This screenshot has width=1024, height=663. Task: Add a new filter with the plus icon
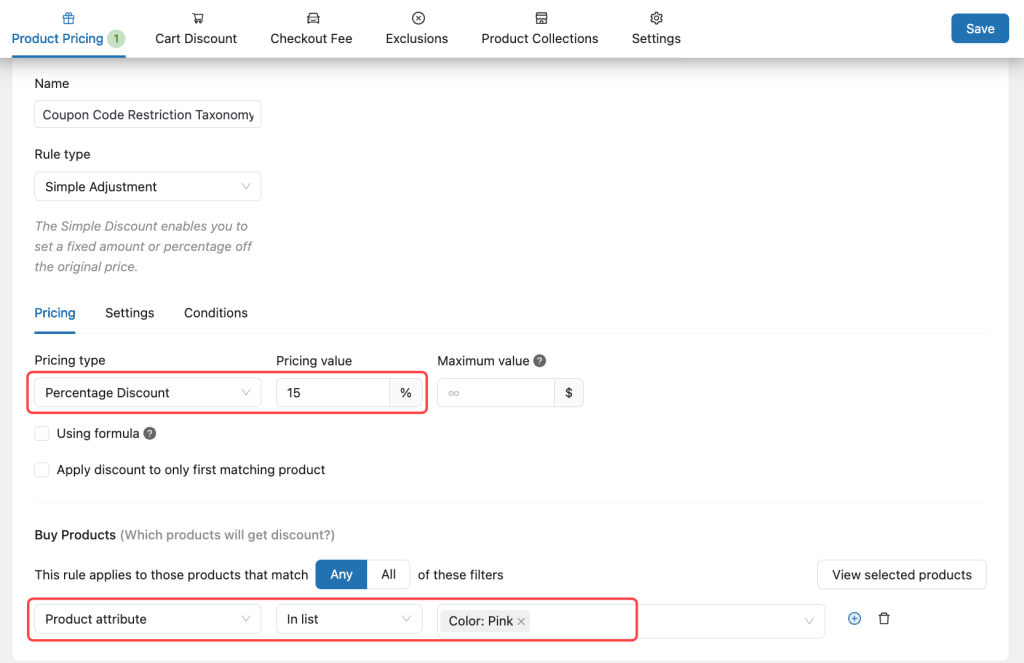[x=854, y=618]
